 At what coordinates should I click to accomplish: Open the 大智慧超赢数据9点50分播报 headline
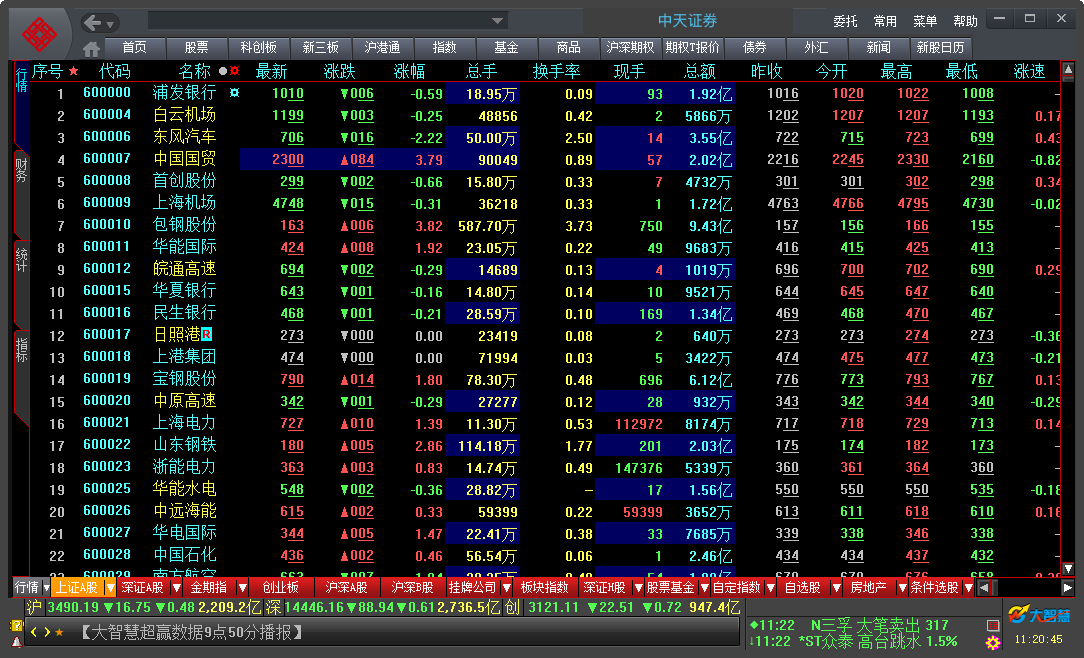point(191,632)
